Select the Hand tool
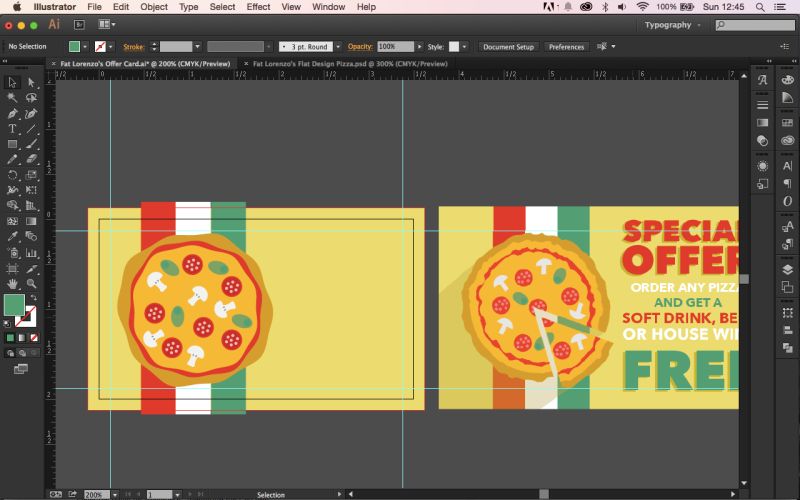Image resolution: width=800 pixels, height=500 pixels. 12,283
